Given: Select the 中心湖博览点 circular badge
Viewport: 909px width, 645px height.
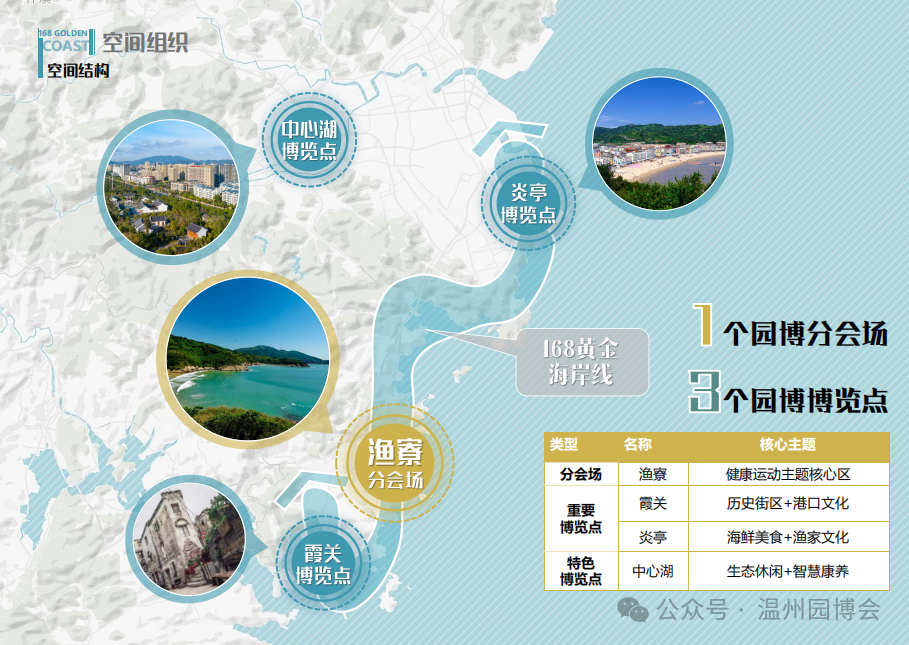Looking at the screenshot, I should pyautogui.click(x=307, y=140).
